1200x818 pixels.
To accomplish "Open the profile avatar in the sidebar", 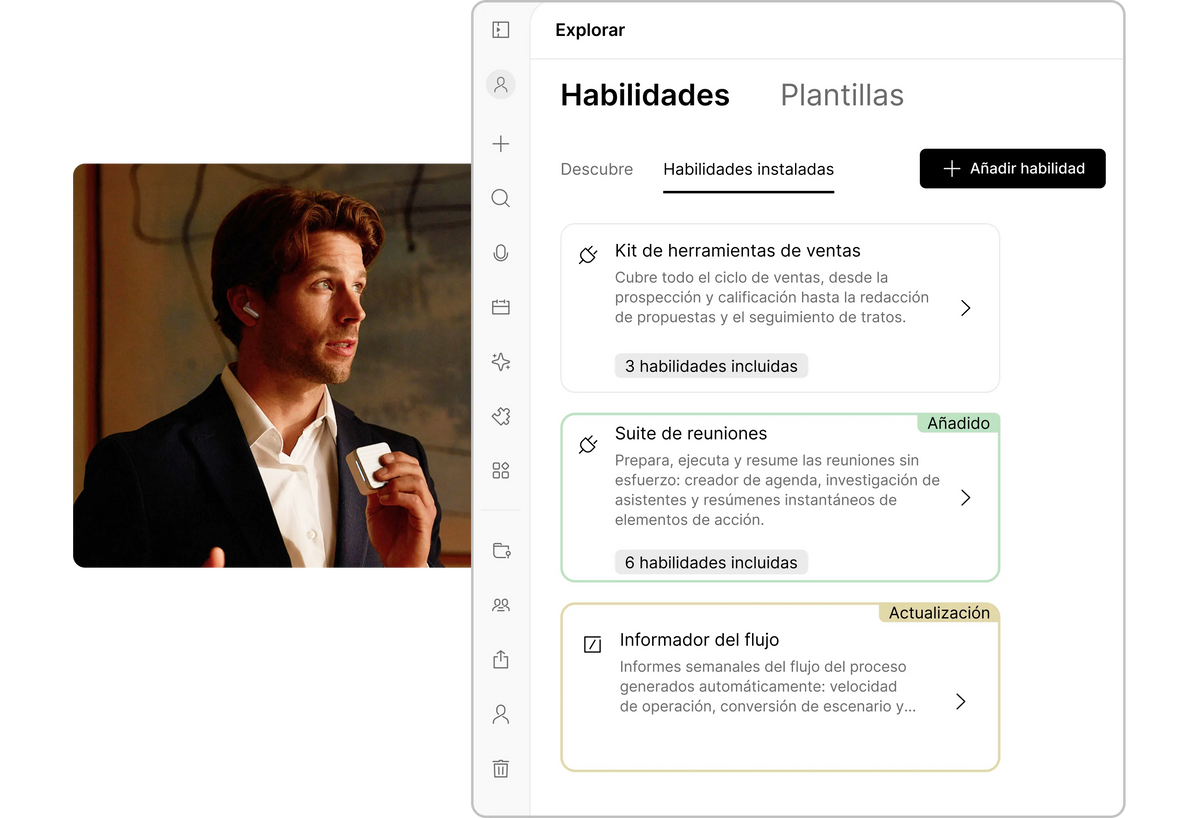I will (501, 84).
